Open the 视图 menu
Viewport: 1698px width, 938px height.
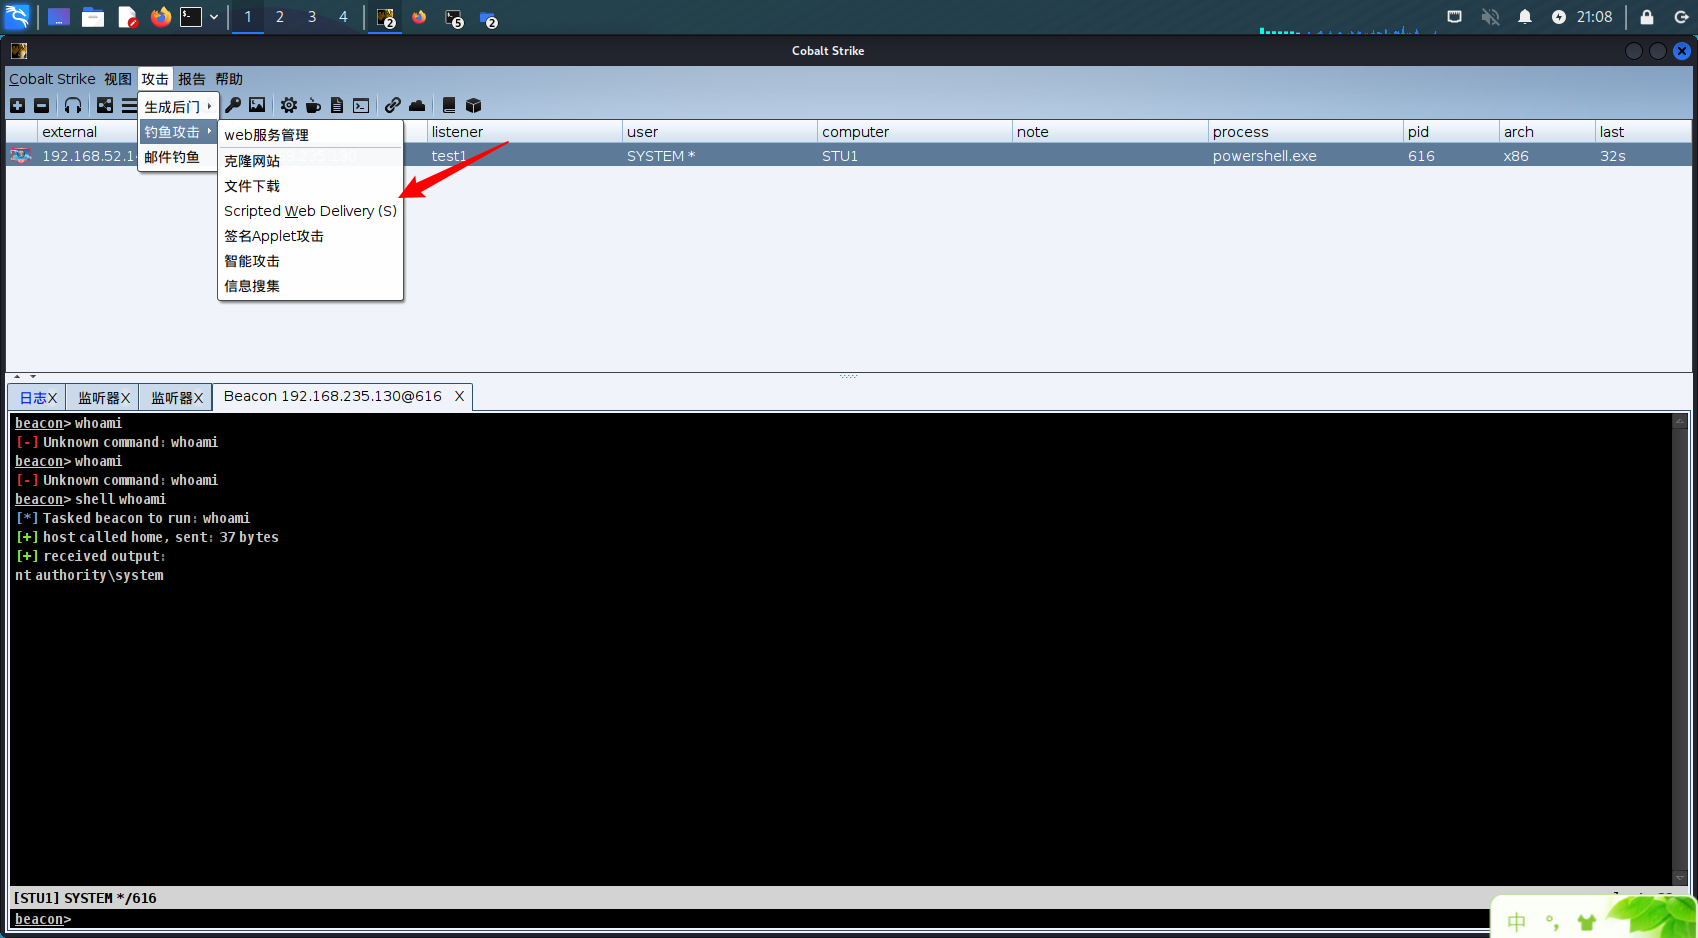(x=118, y=79)
